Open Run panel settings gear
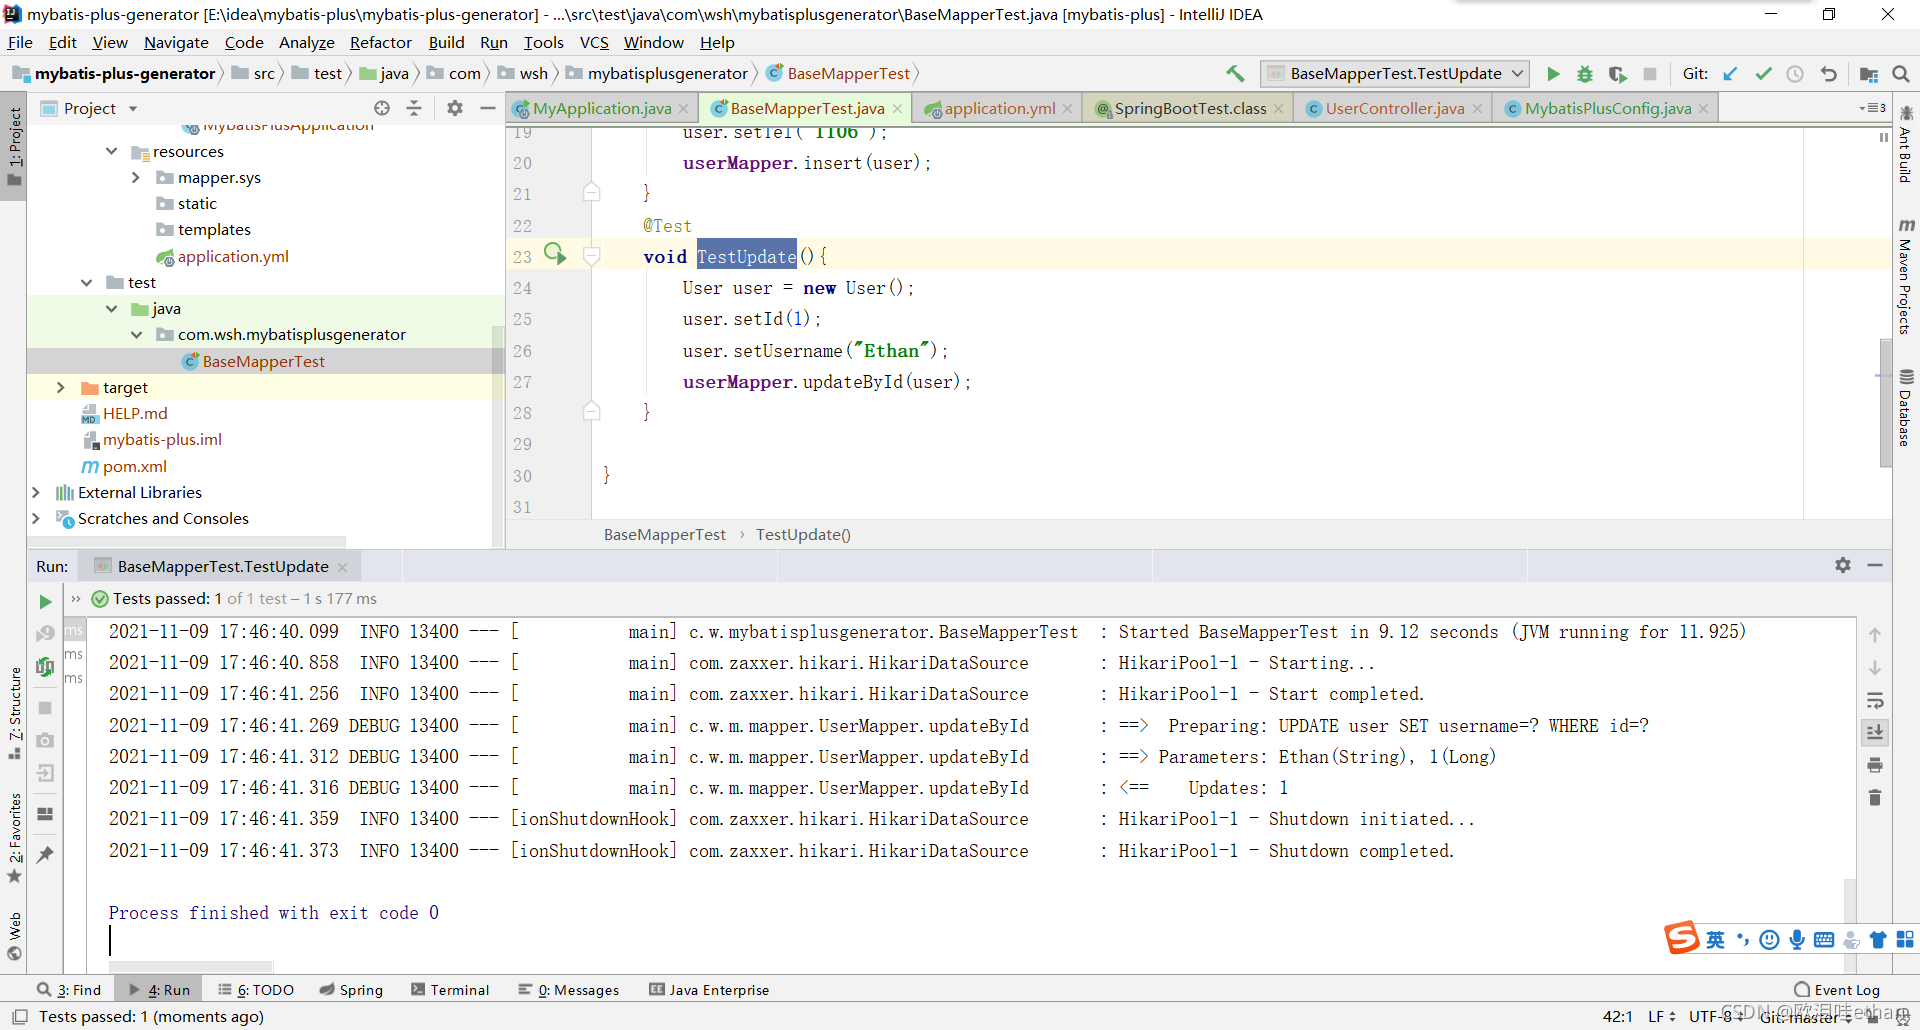This screenshot has height=1030, width=1920. (1843, 565)
